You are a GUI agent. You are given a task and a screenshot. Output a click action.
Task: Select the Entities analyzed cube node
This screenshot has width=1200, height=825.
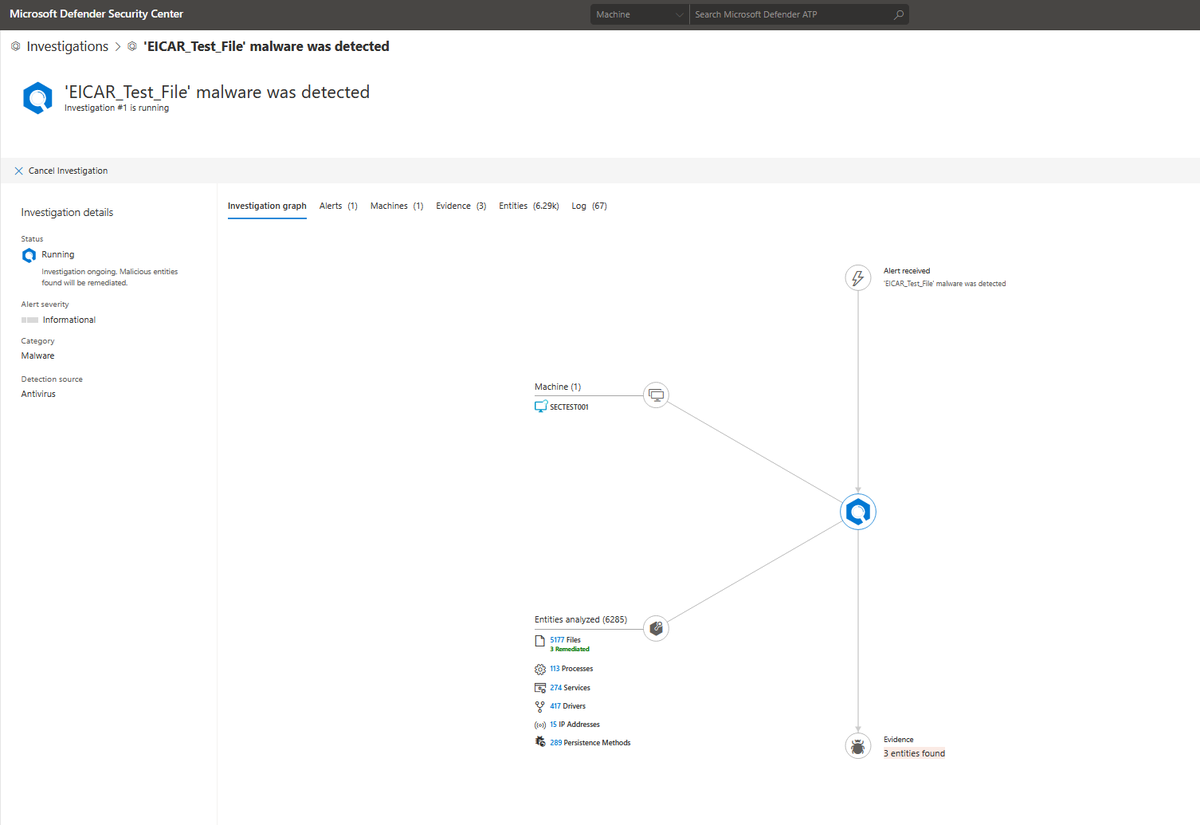point(656,628)
